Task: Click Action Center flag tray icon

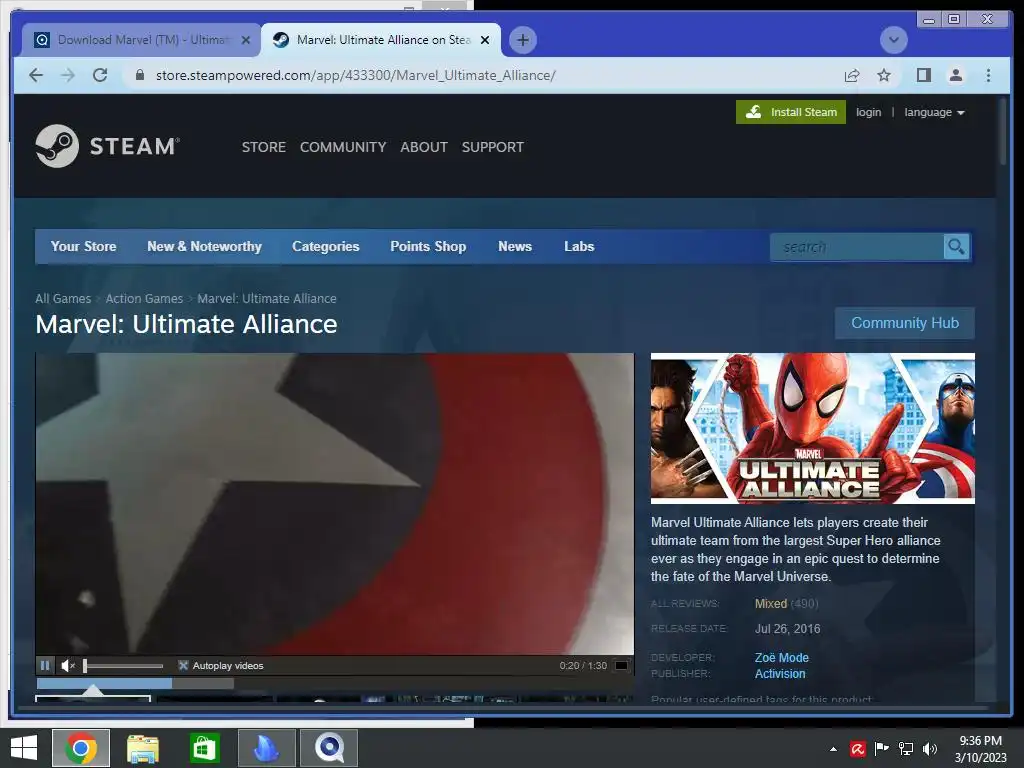Action: 882,749
